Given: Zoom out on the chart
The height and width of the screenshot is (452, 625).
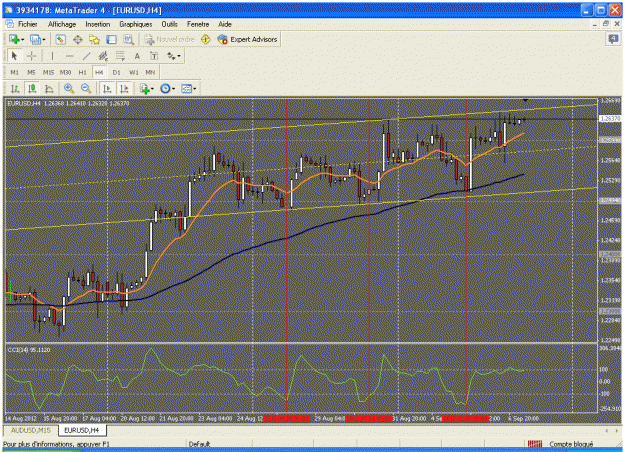Looking at the screenshot, I should 86,88.
